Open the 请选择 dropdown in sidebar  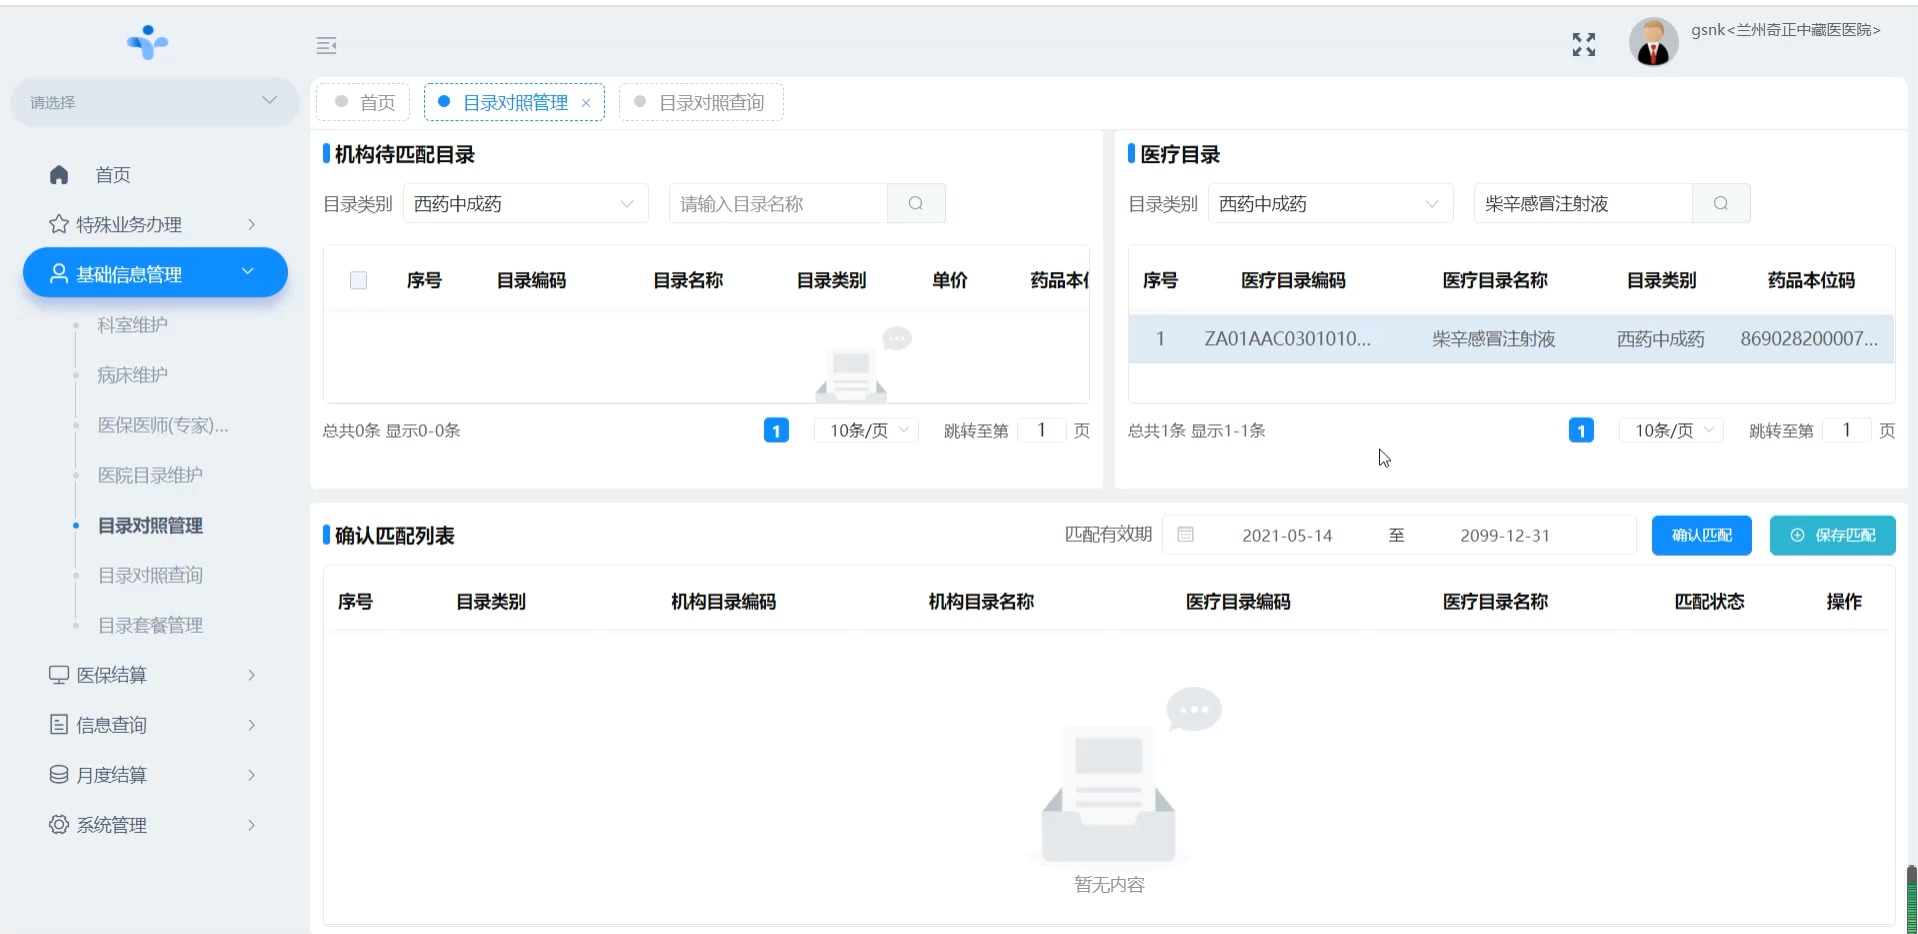[x=154, y=102]
